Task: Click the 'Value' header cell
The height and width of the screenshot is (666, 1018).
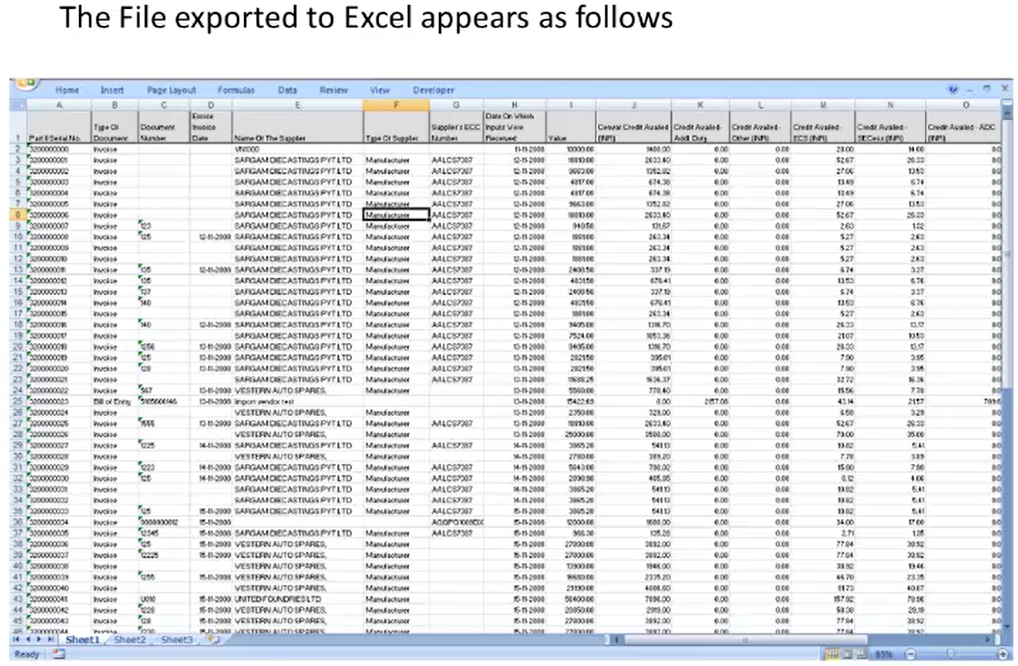Action: [x=571, y=127]
